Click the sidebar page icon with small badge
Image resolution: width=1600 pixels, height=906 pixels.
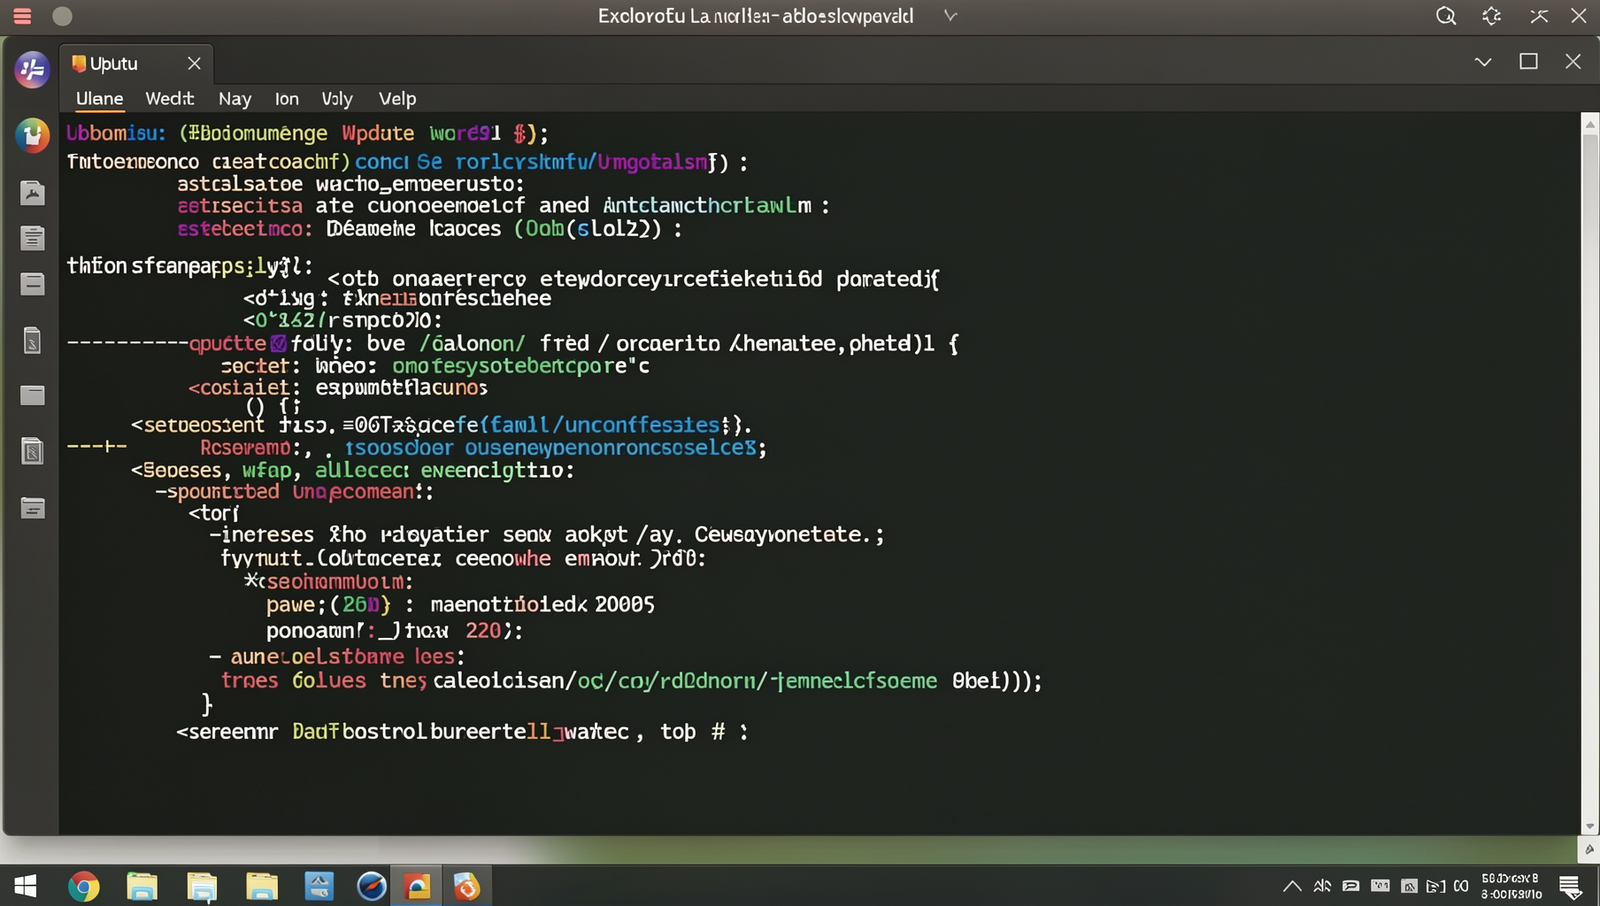coord(32,341)
